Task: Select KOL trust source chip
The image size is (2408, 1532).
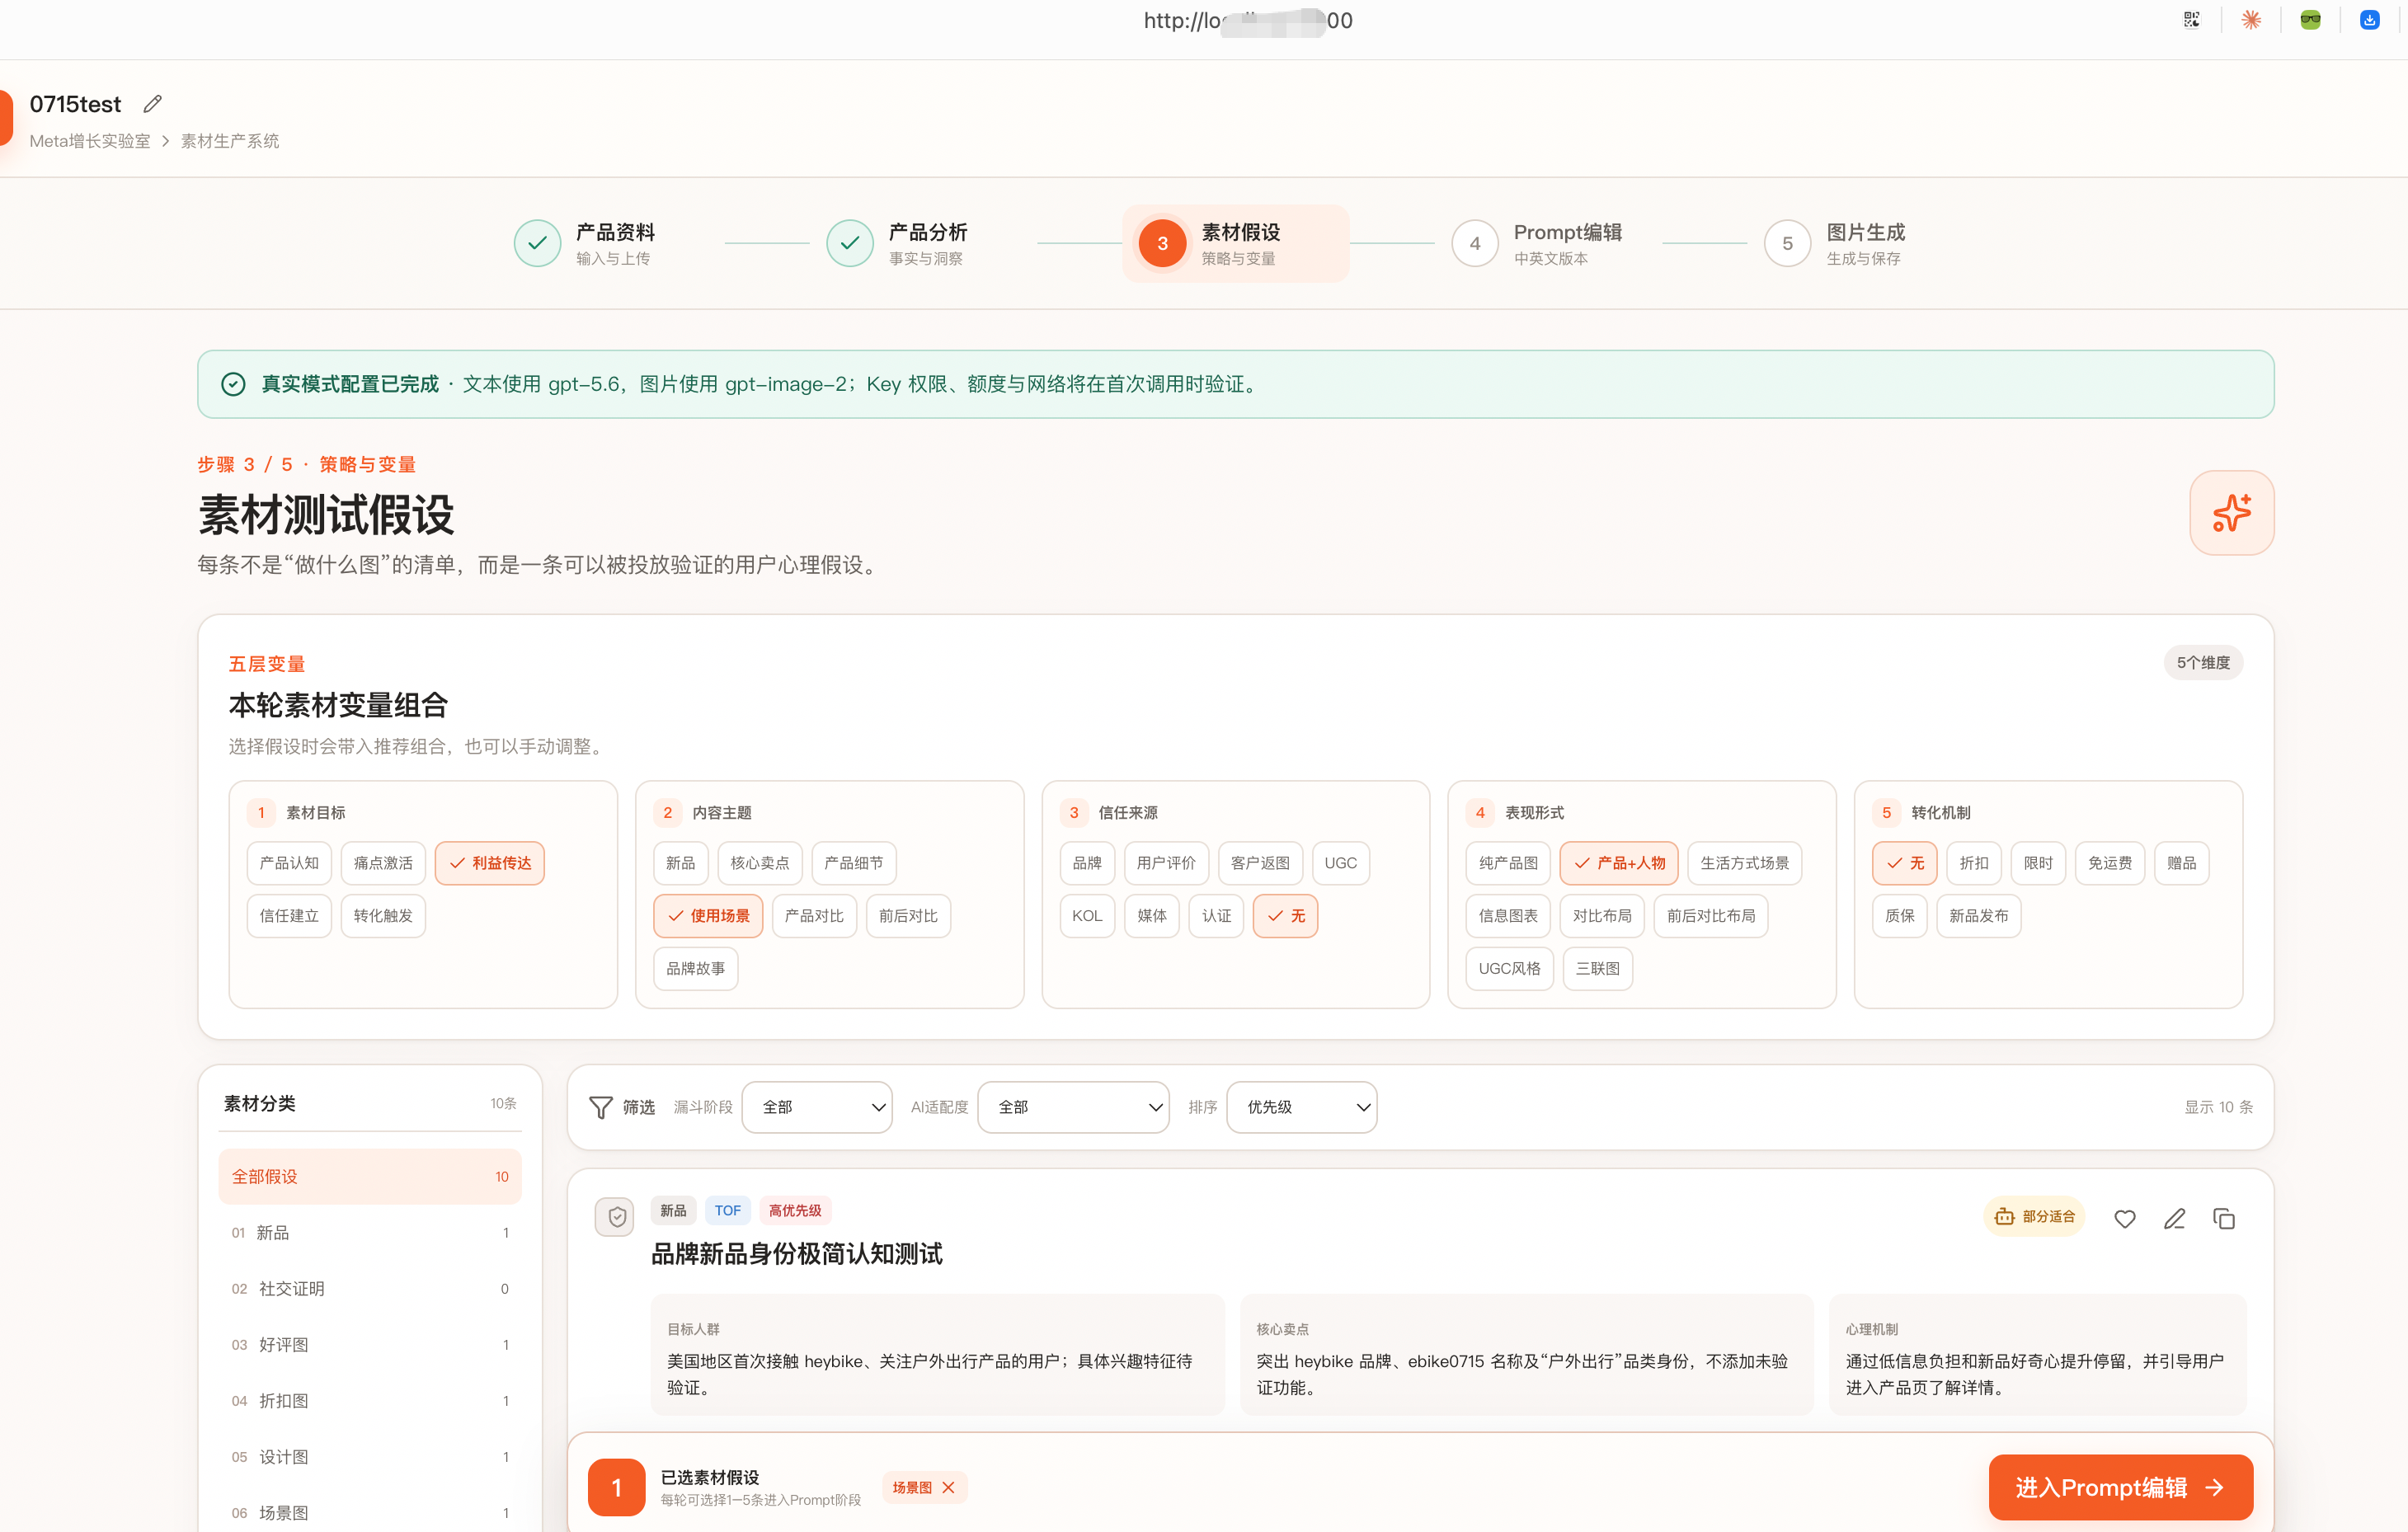Action: (x=1087, y=916)
